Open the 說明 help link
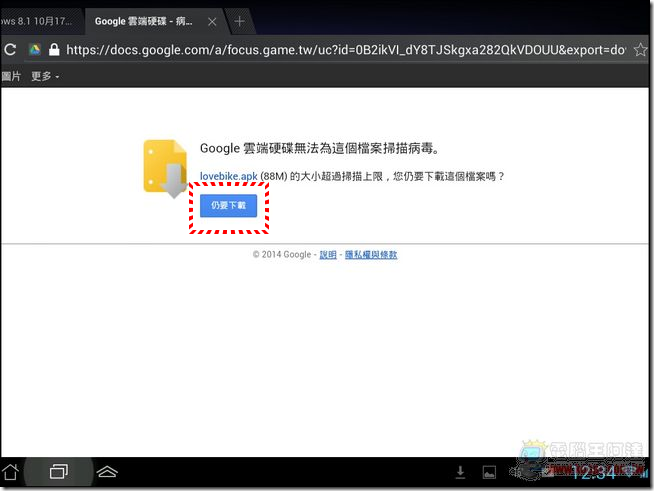 [x=328, y=254]
